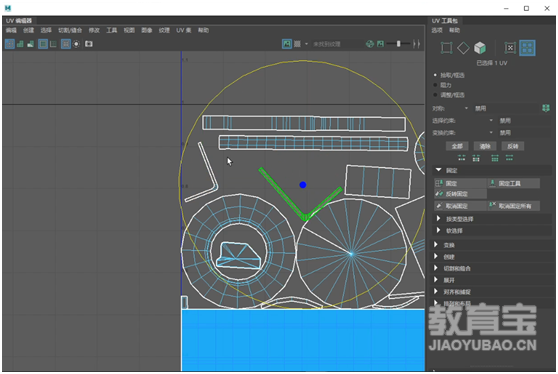The width and height of the screenshot is (558, 374).
Task: Click the fourth selection icon in the row under the 全部 / 清除 / 反转 buttons
Action: [x=509, y=158]
